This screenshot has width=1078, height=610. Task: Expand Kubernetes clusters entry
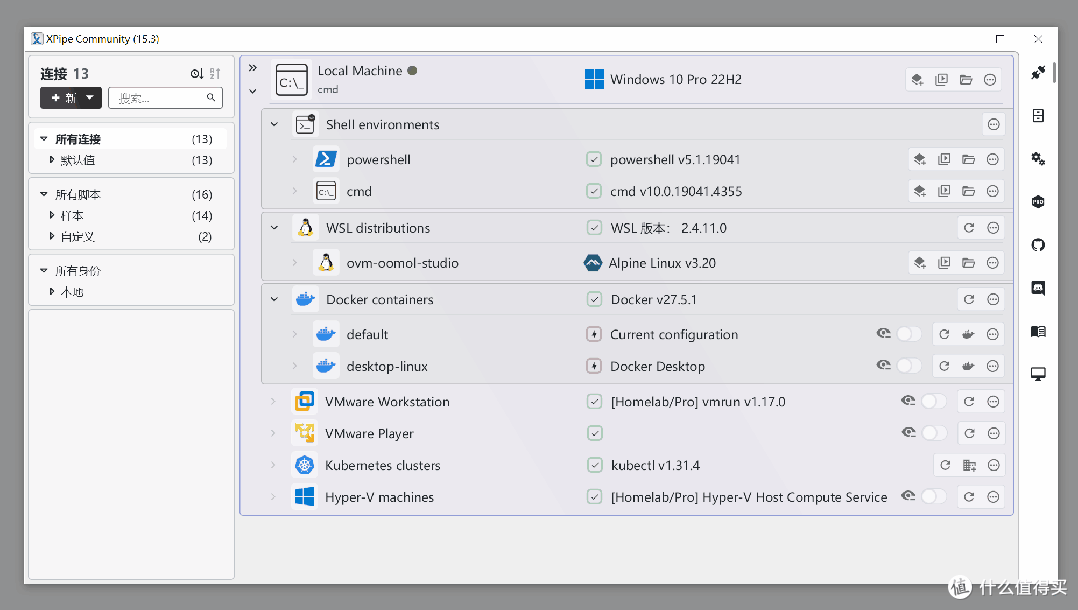point(273,466)
